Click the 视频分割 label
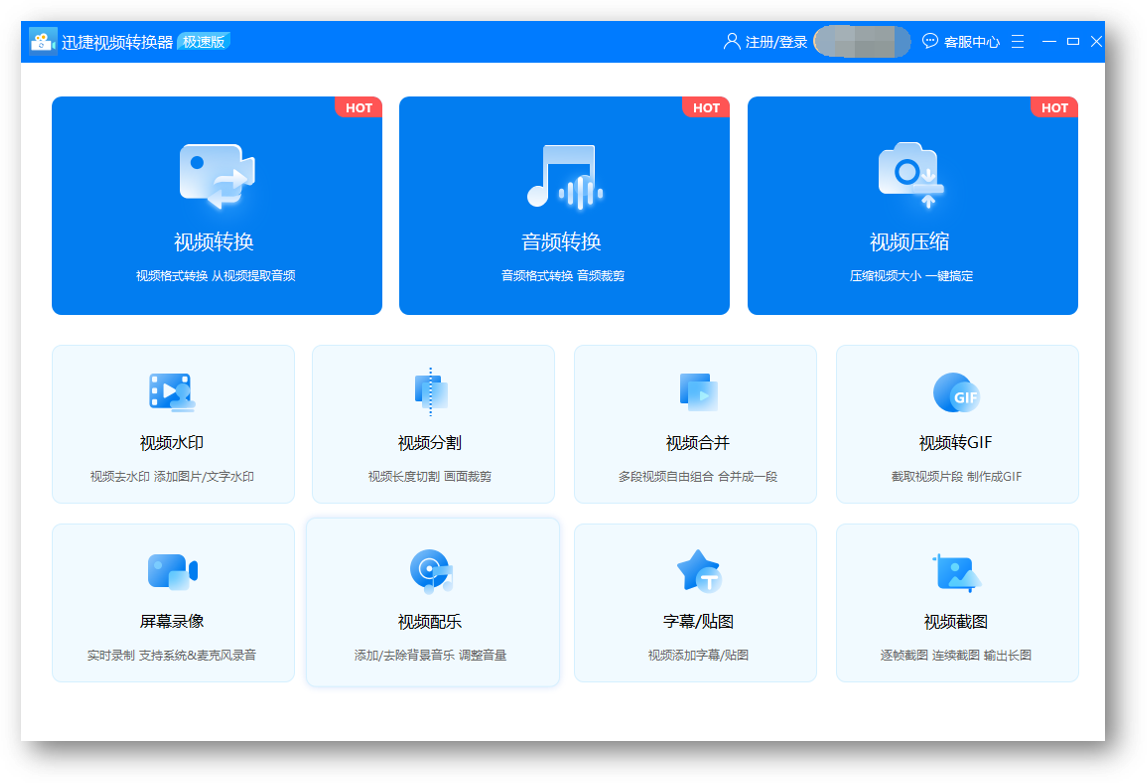The height and width of the screenshot is (783, 1147). pyautogui.click(x=430, y=443)
